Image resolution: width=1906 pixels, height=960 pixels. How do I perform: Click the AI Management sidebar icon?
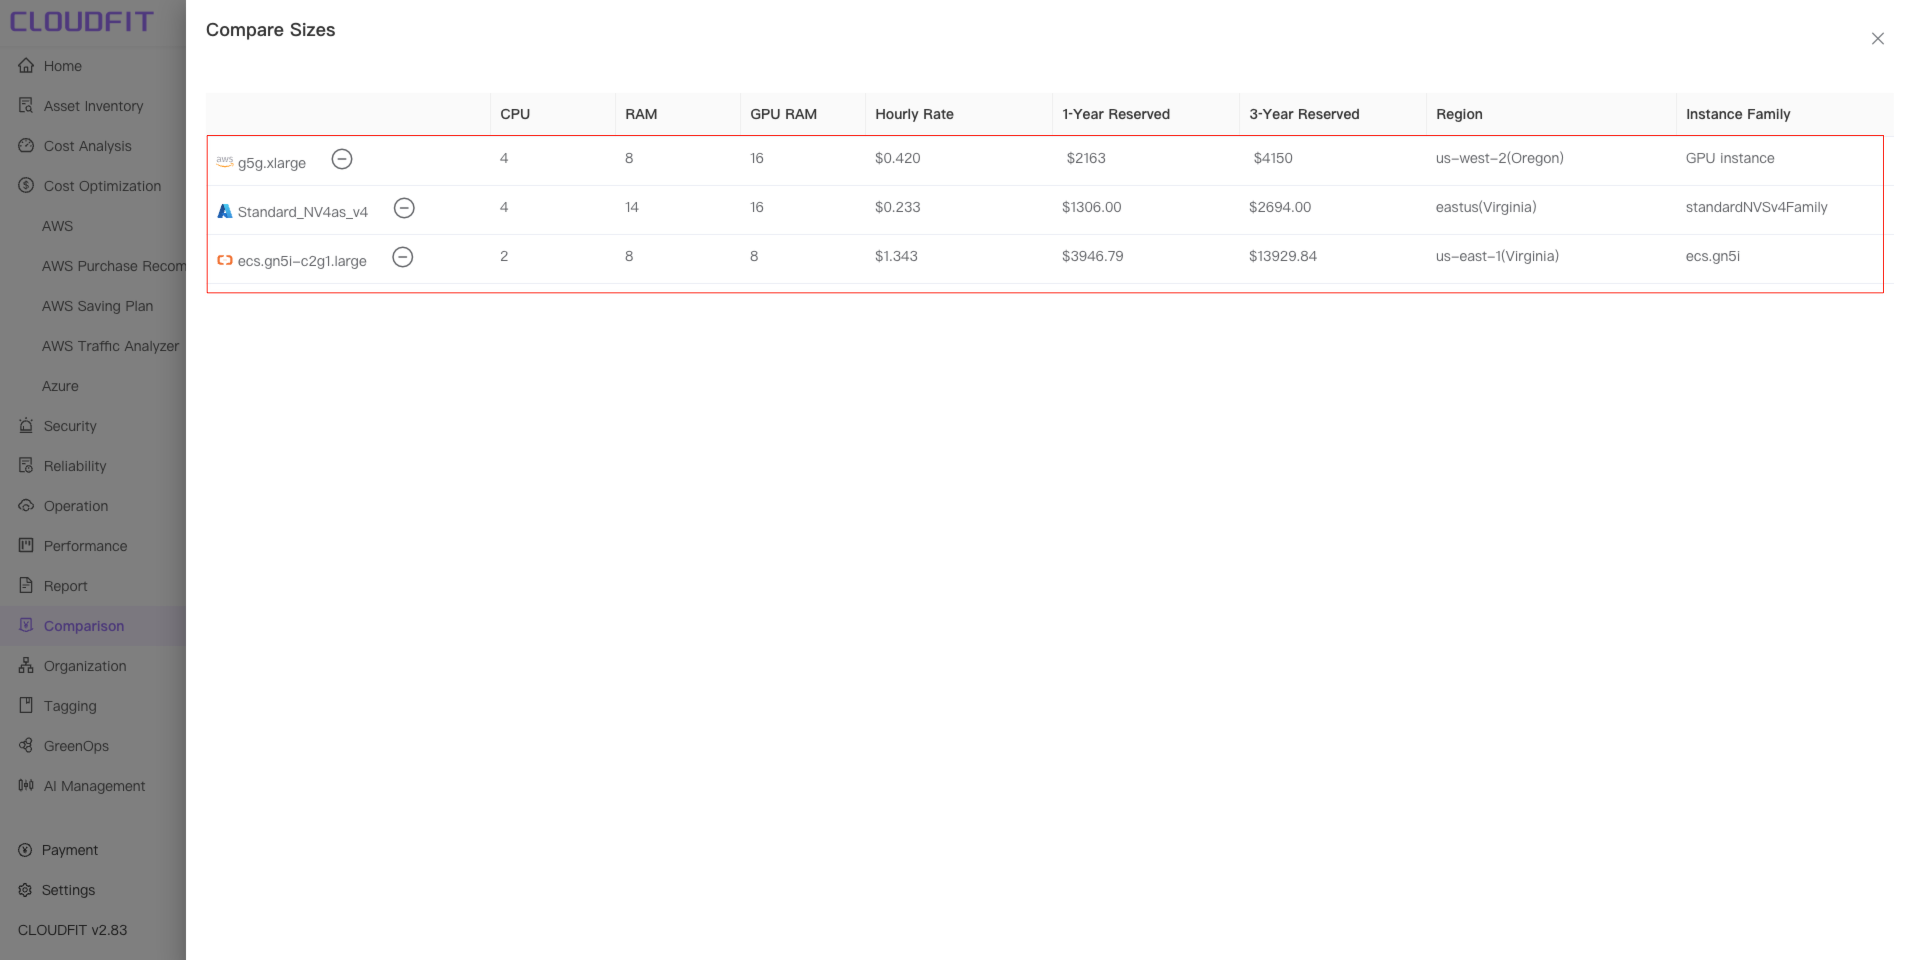[26, 785]
